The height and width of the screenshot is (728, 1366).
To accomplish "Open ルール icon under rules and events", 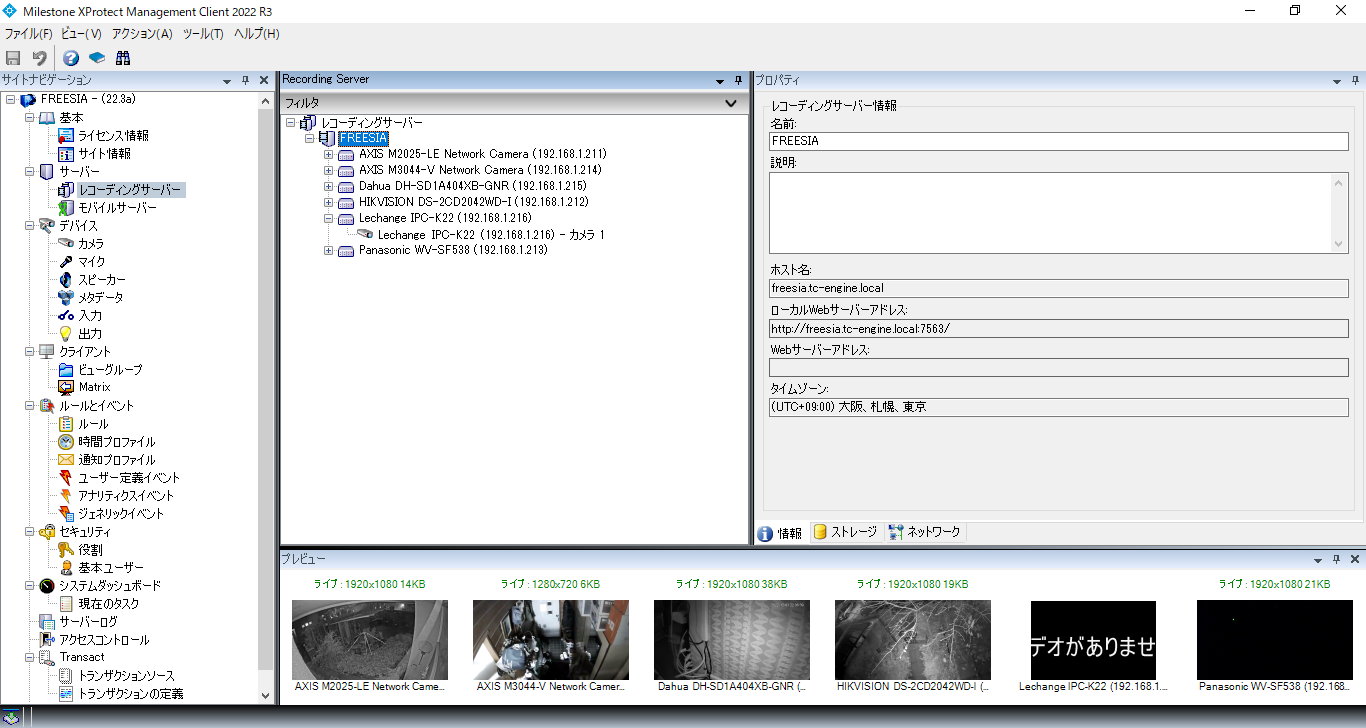I will point(66,424).
